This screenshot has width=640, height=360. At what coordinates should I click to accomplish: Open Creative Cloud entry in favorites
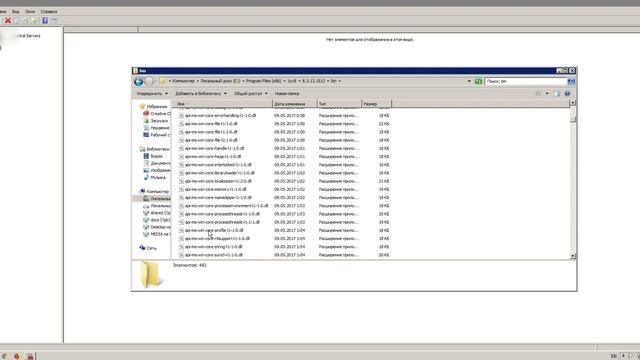point(157,113)
